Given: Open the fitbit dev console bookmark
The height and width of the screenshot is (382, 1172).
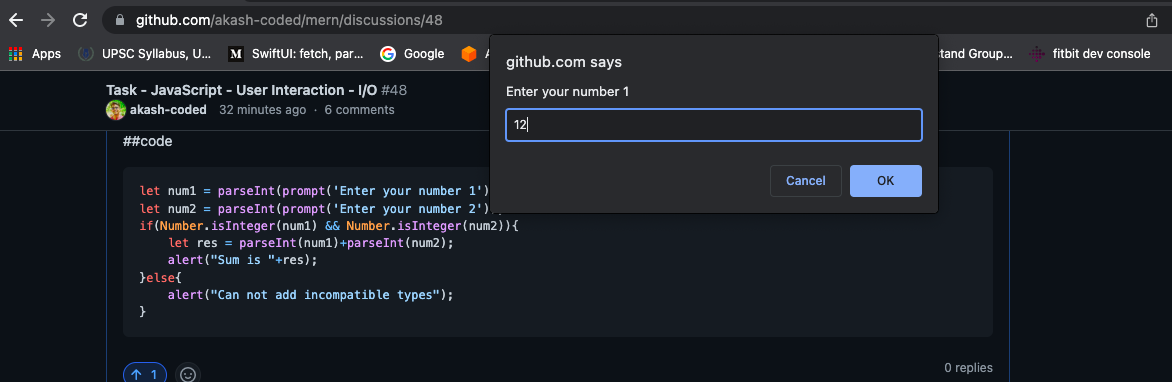Looking at the screenshot, I should pos(1089,54).
